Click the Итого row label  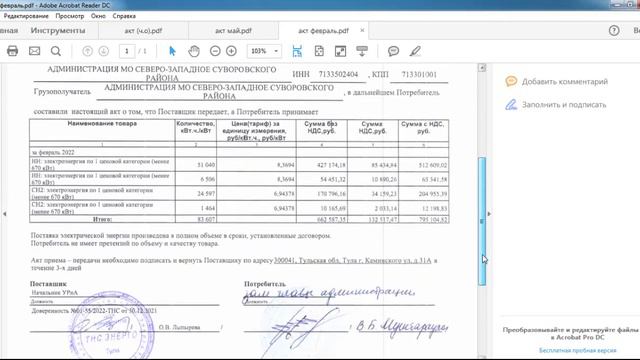point(102,219)
